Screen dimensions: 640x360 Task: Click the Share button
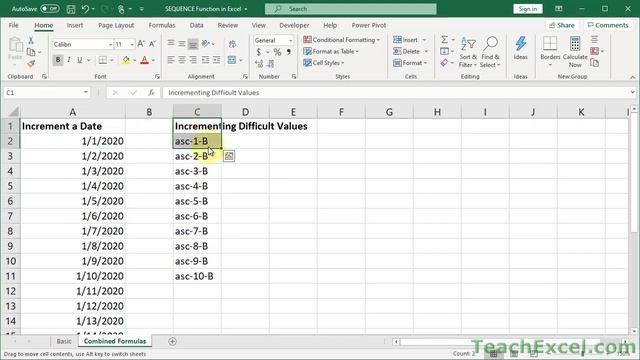562,25
